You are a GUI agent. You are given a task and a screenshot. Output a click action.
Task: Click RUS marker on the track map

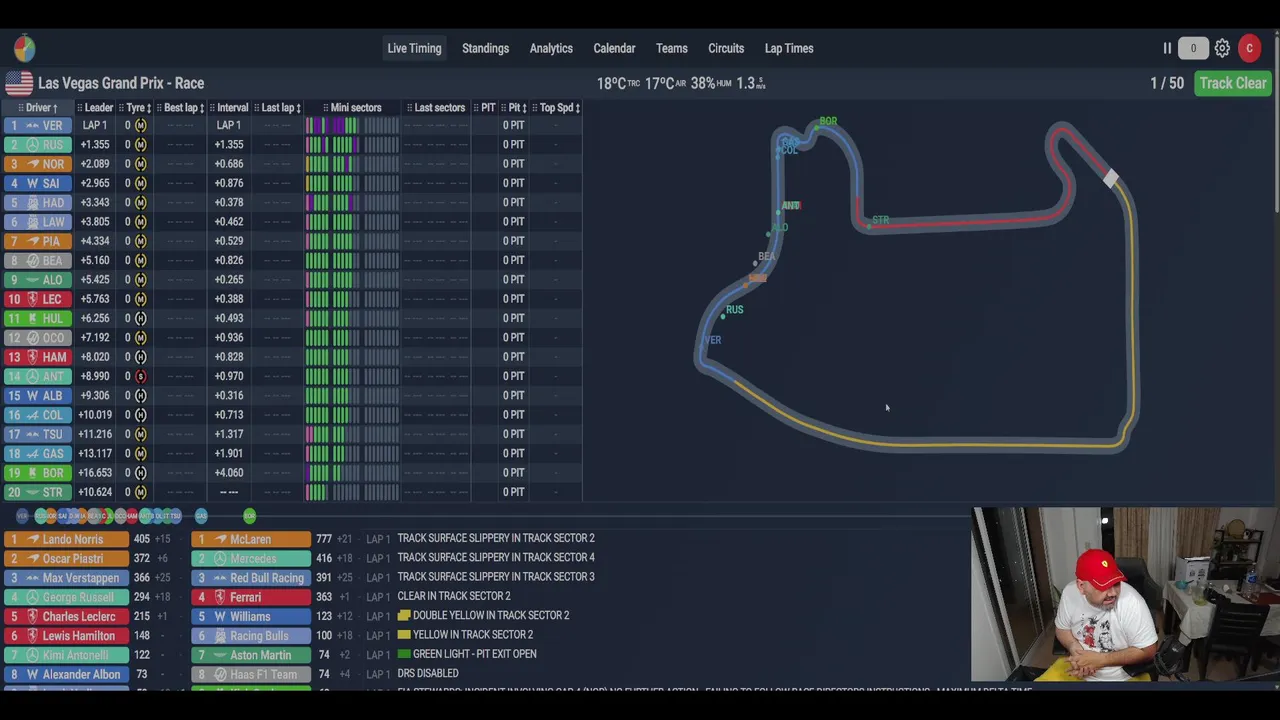pyautogui.click(x=732, y=310)
